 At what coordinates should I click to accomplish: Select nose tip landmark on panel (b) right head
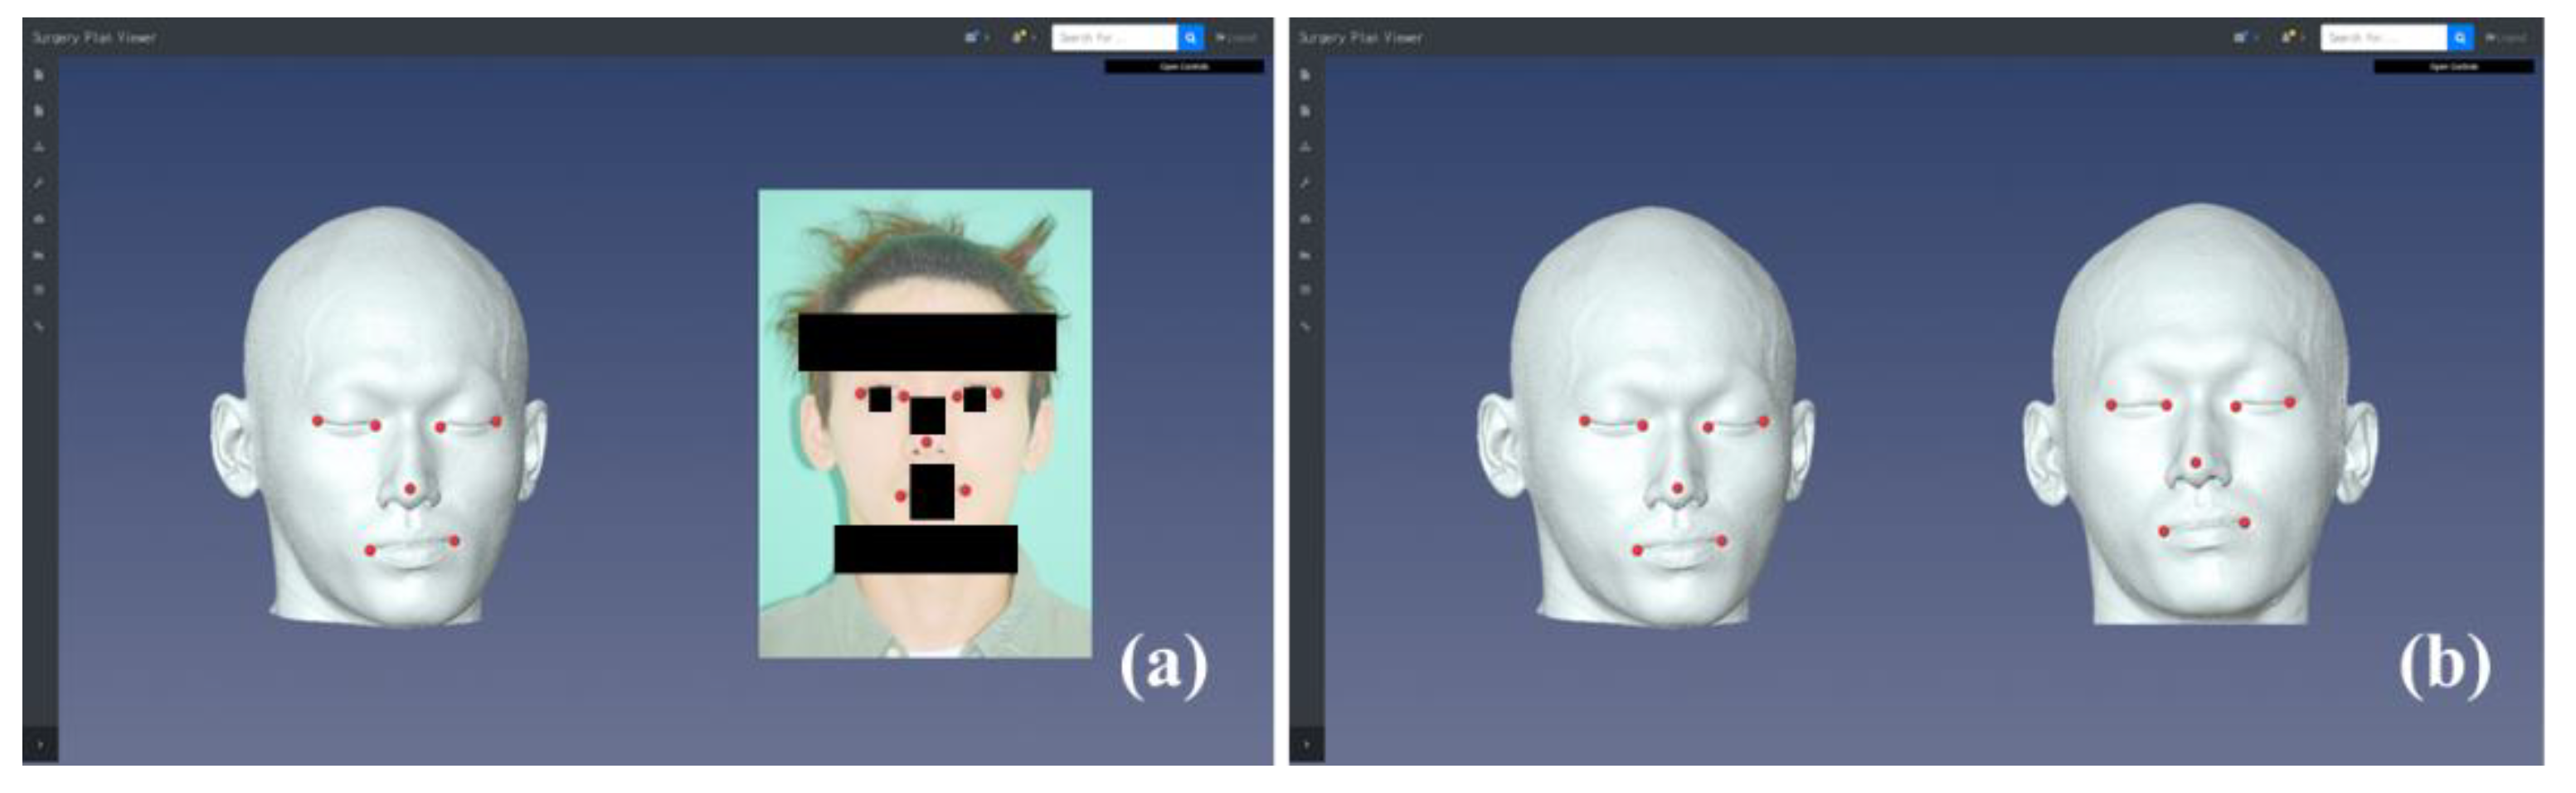pyautogui.click(x=2196, y=463)
